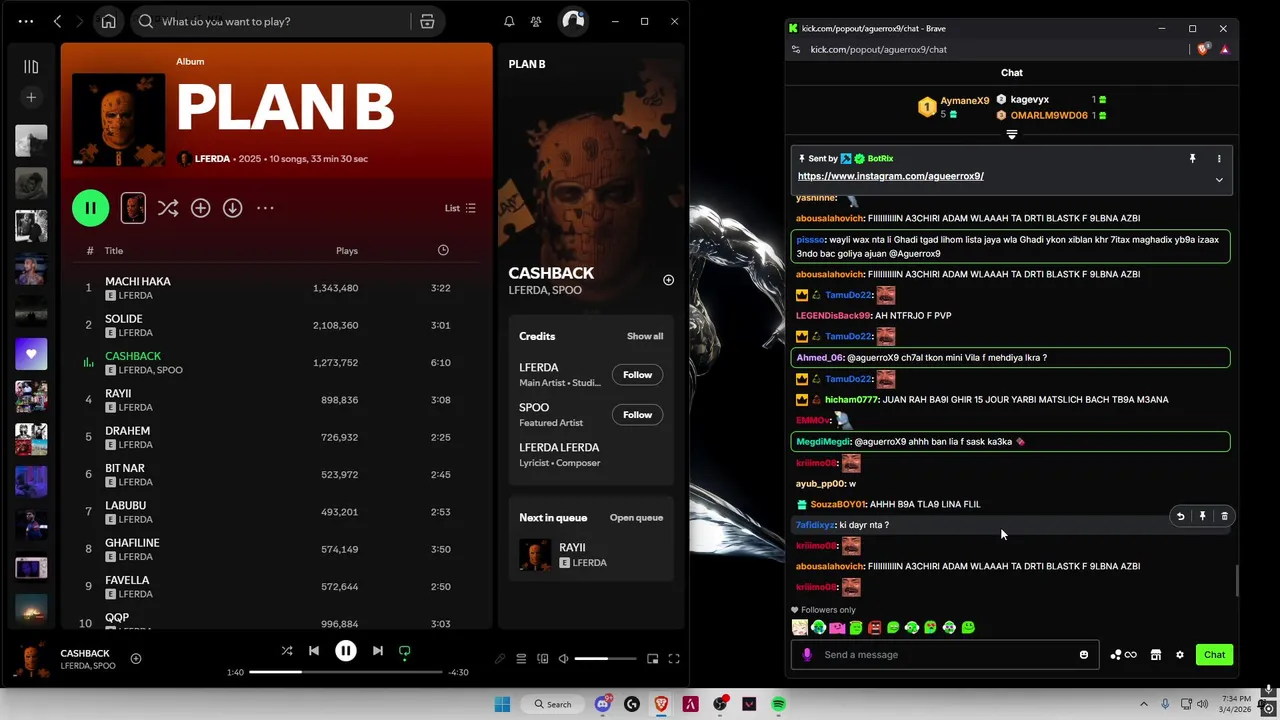Reply to the hovered chat message
This screenshot has height=720, width=1280.
click(x=1180, y=516)
